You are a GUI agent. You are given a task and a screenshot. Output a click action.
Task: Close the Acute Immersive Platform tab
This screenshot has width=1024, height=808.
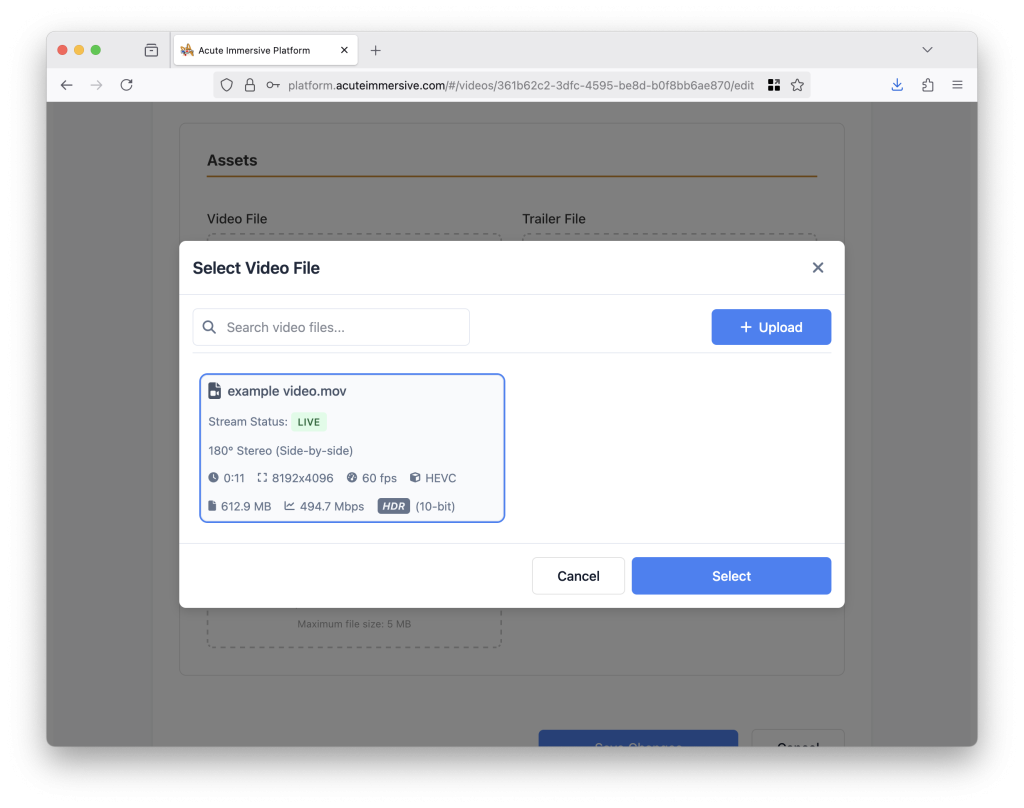344,50
